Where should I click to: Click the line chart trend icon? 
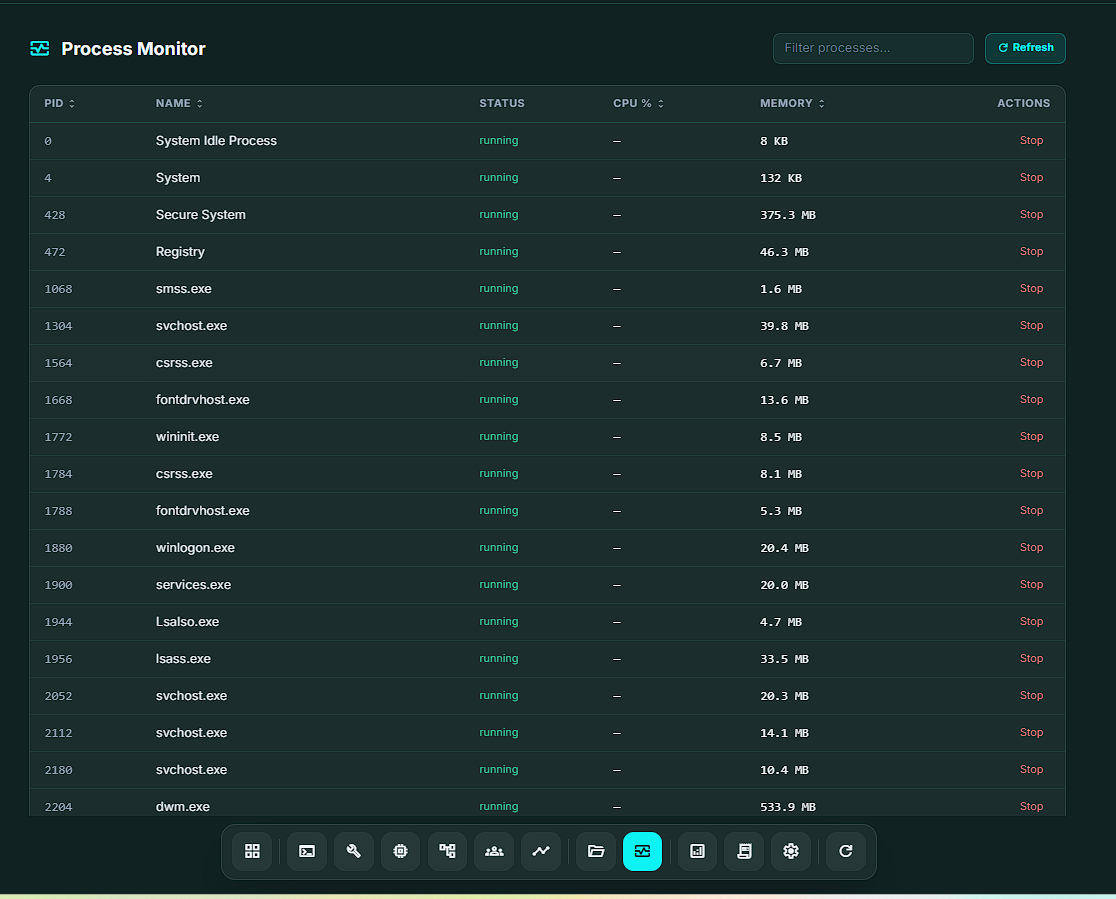pyautogui.click(x=541, y=851)
